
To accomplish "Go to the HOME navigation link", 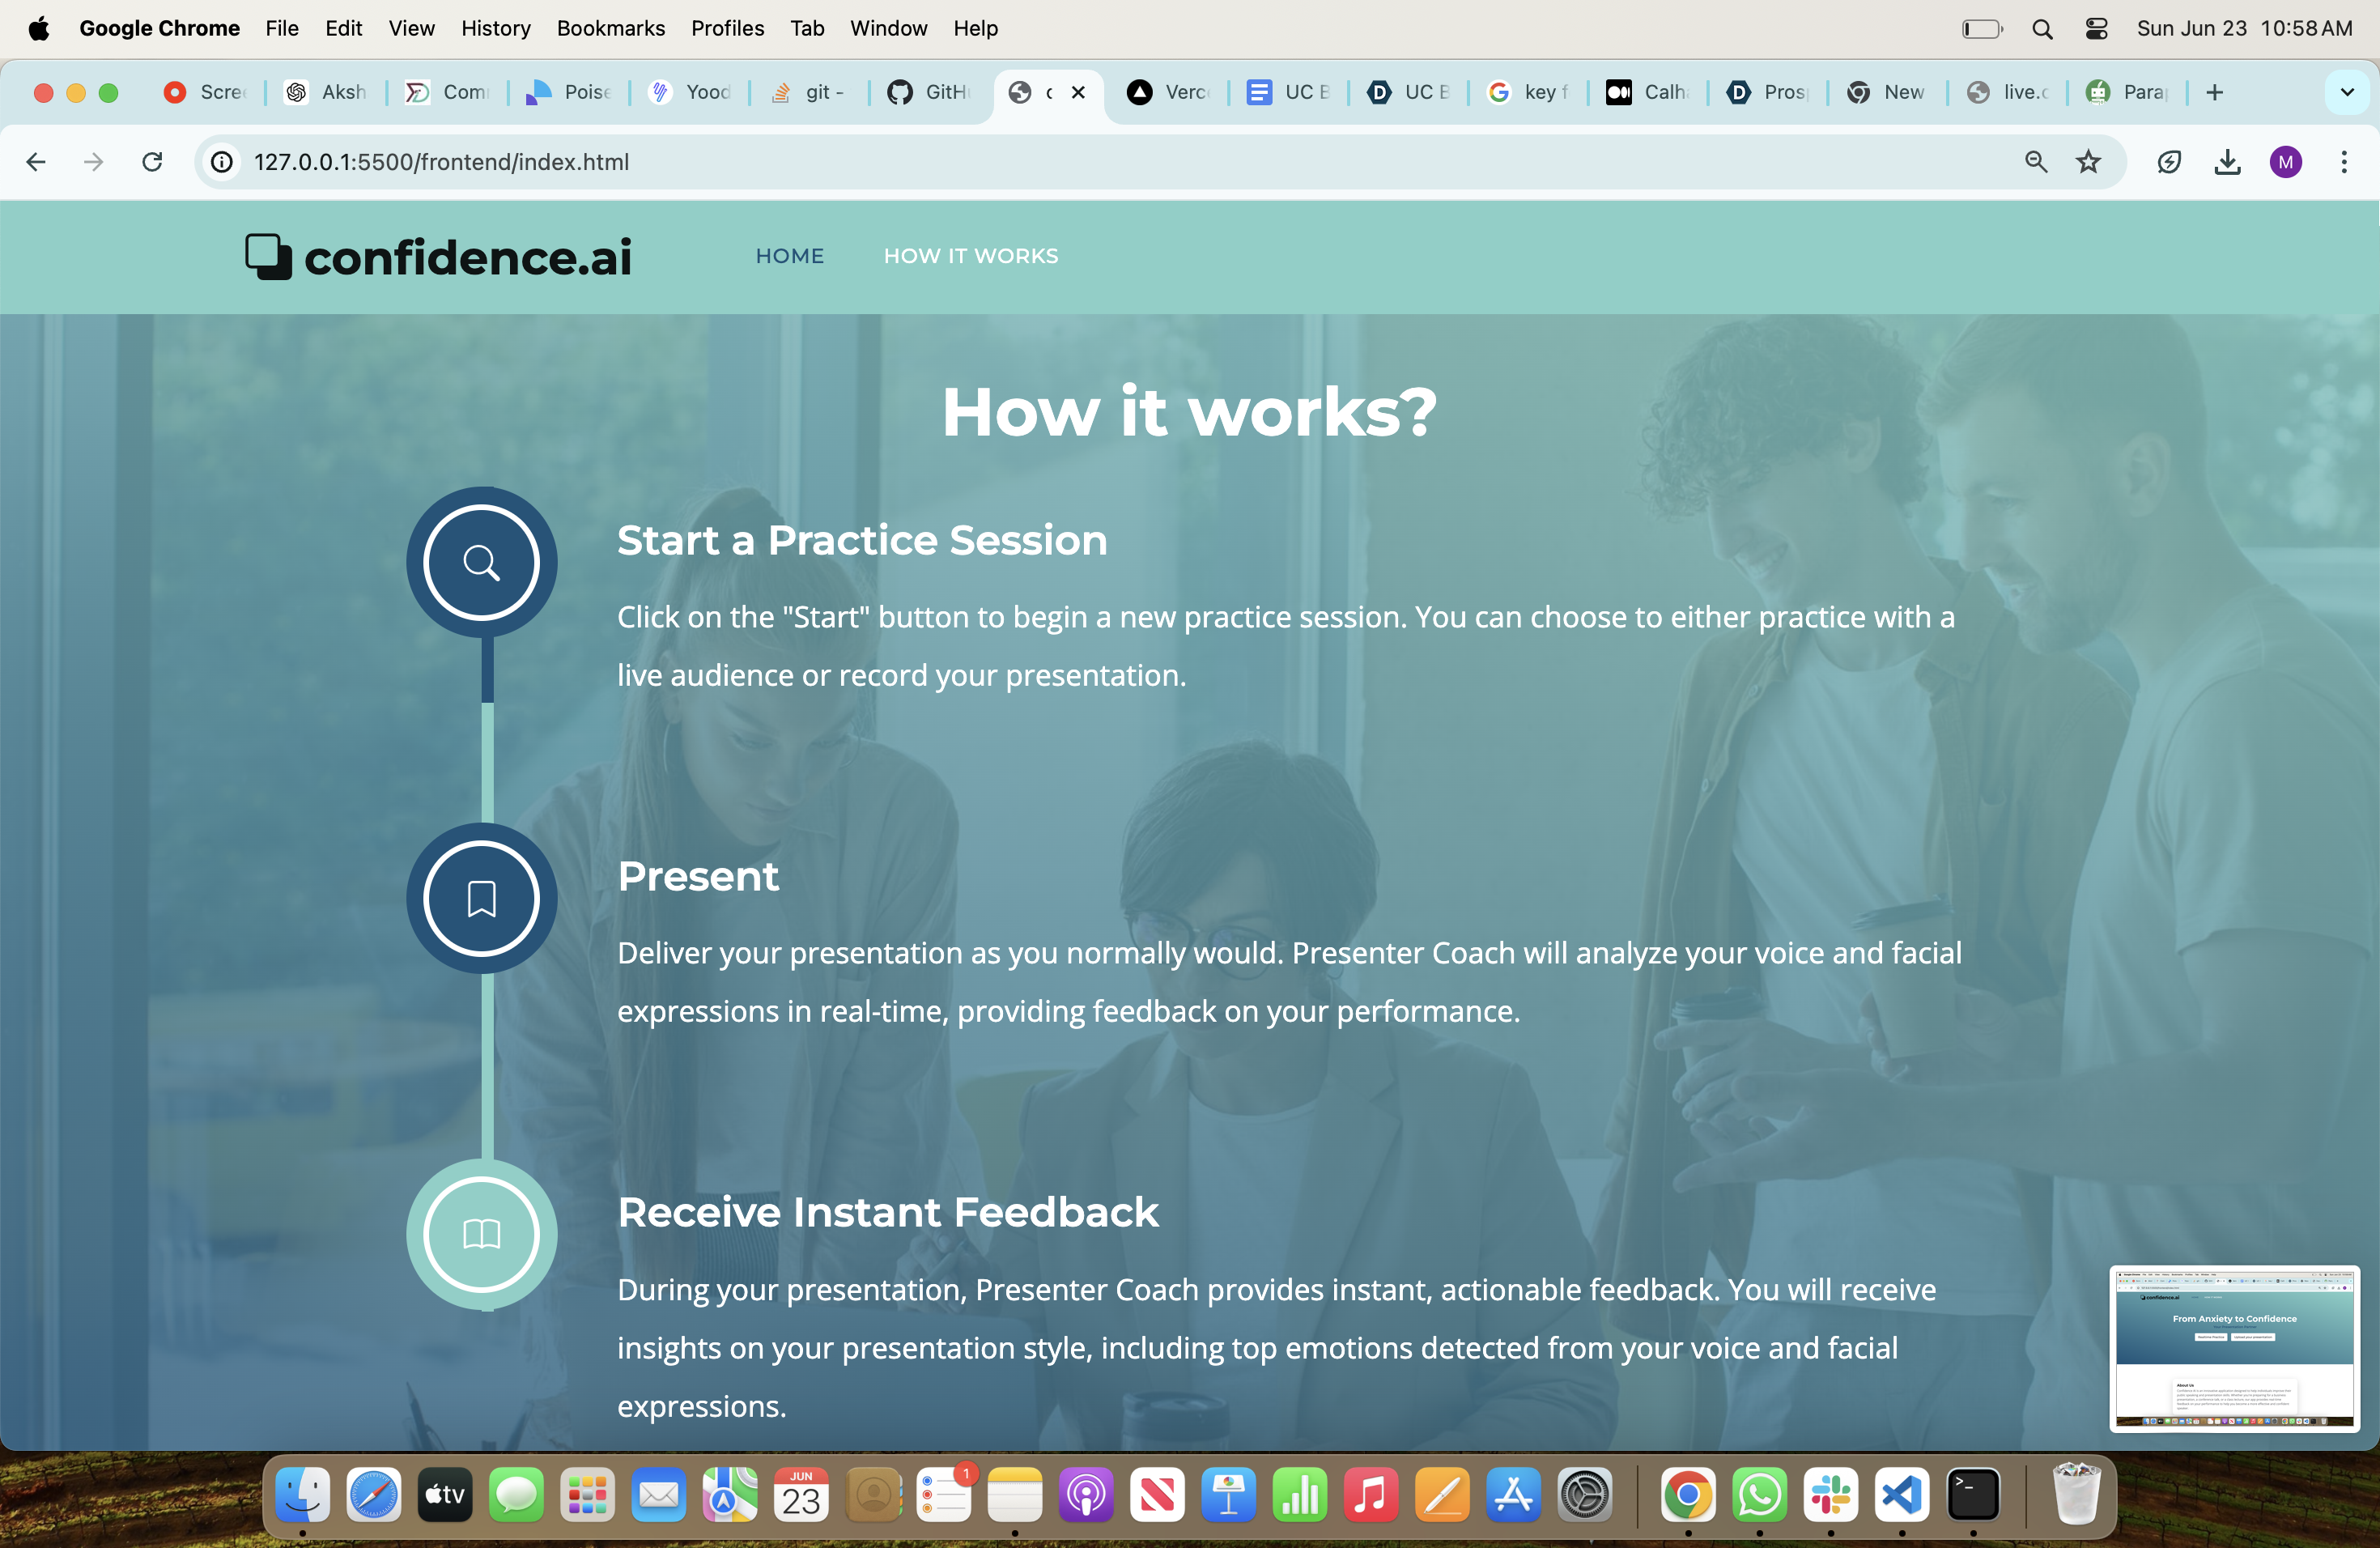I will coord(789,256).
